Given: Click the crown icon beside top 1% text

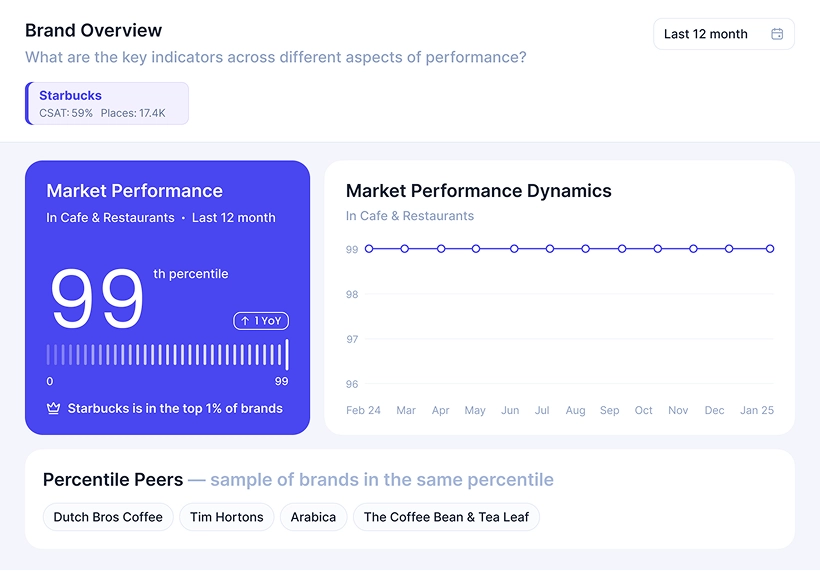Looking at the screenshot, I should pyautogui.click(x=54, y=408).
